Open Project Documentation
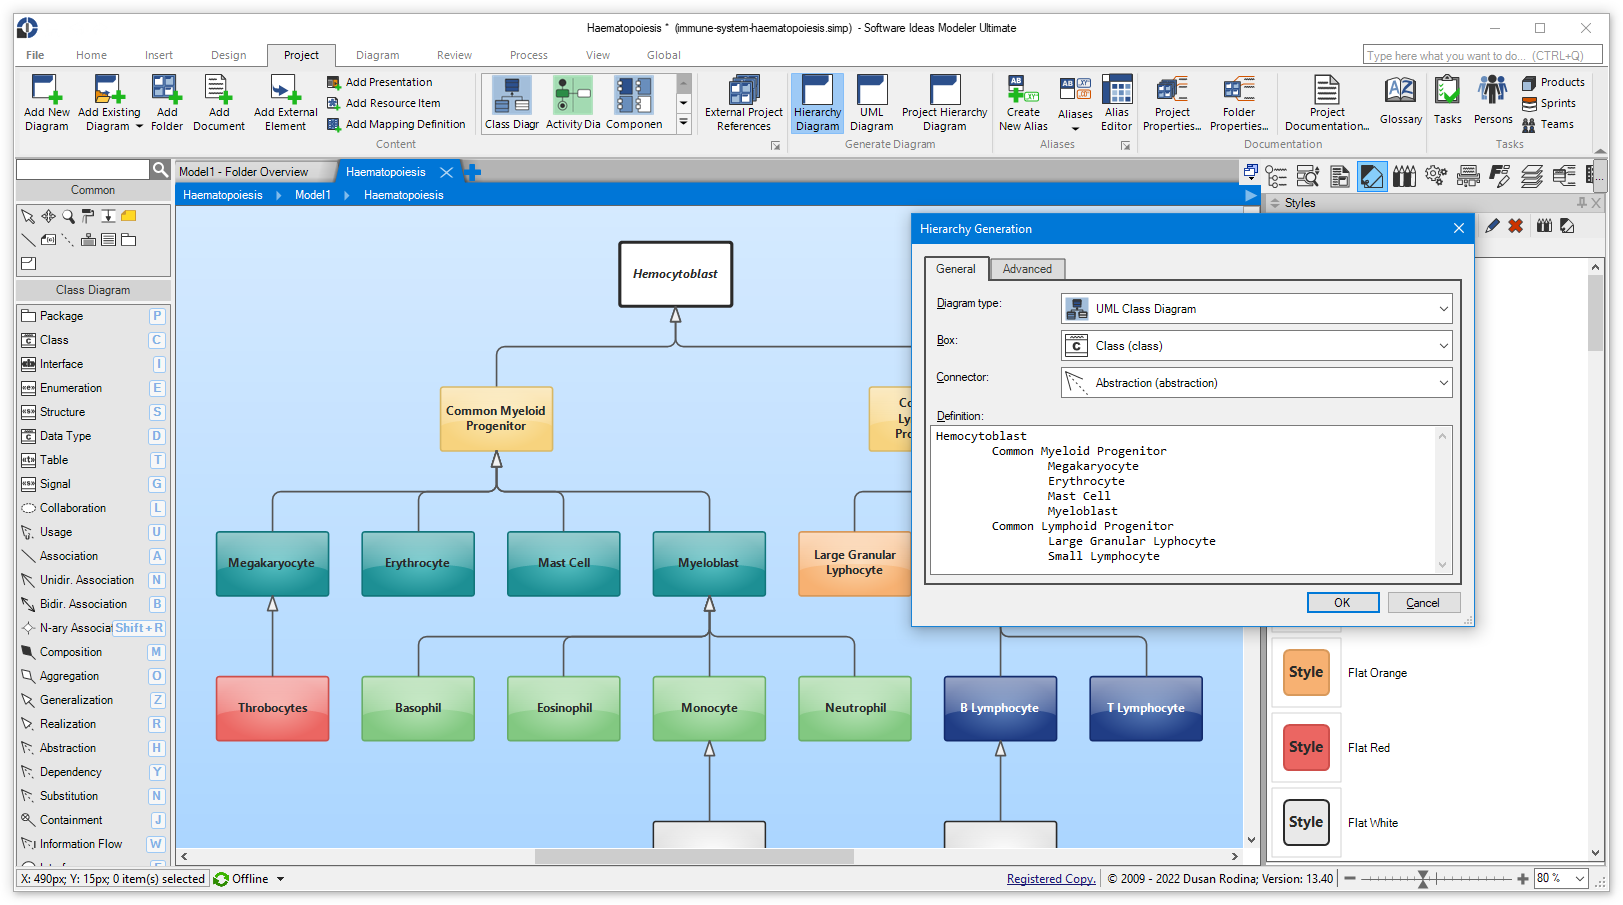The width and height of the screenshot is (1623, 905). coord(1327,103)
